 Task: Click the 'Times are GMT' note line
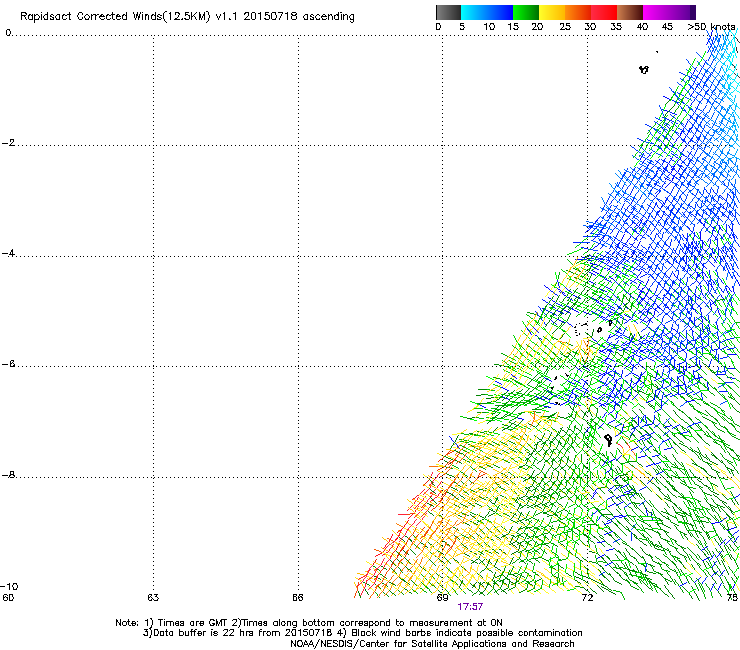(309, 623)
